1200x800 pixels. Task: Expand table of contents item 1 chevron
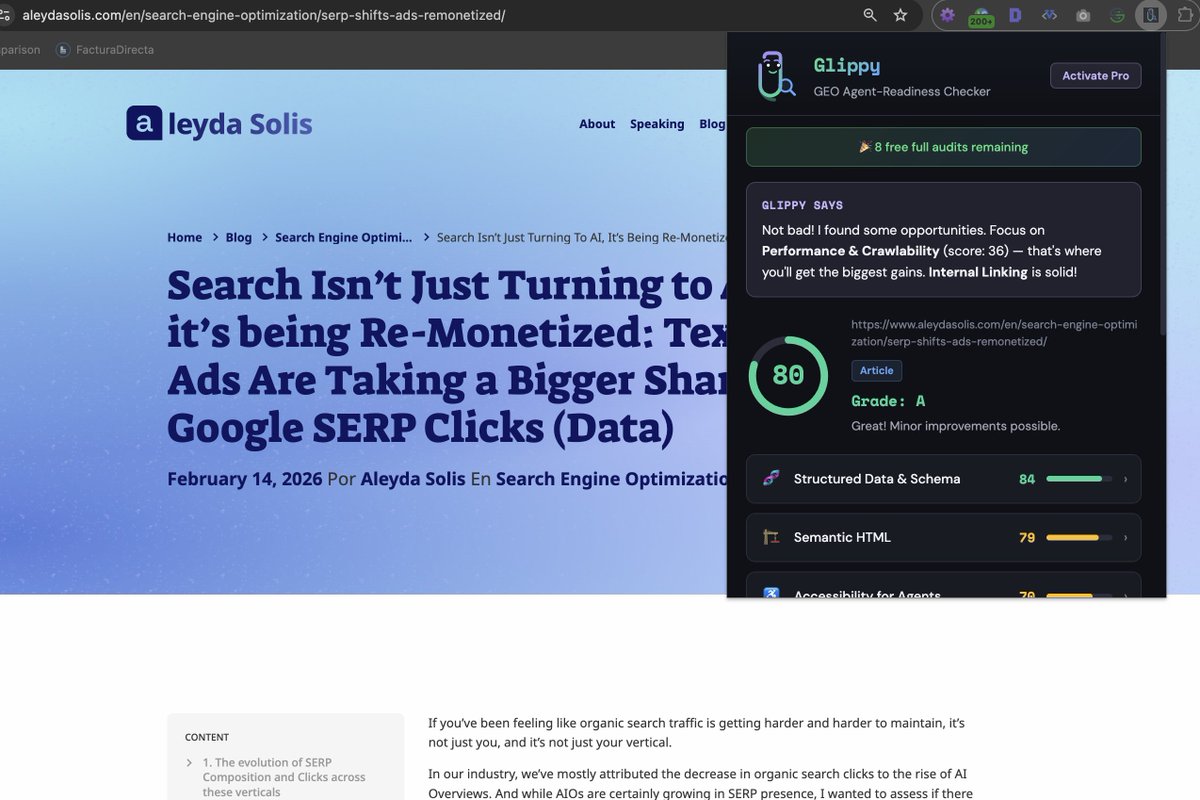click(190, 763)
